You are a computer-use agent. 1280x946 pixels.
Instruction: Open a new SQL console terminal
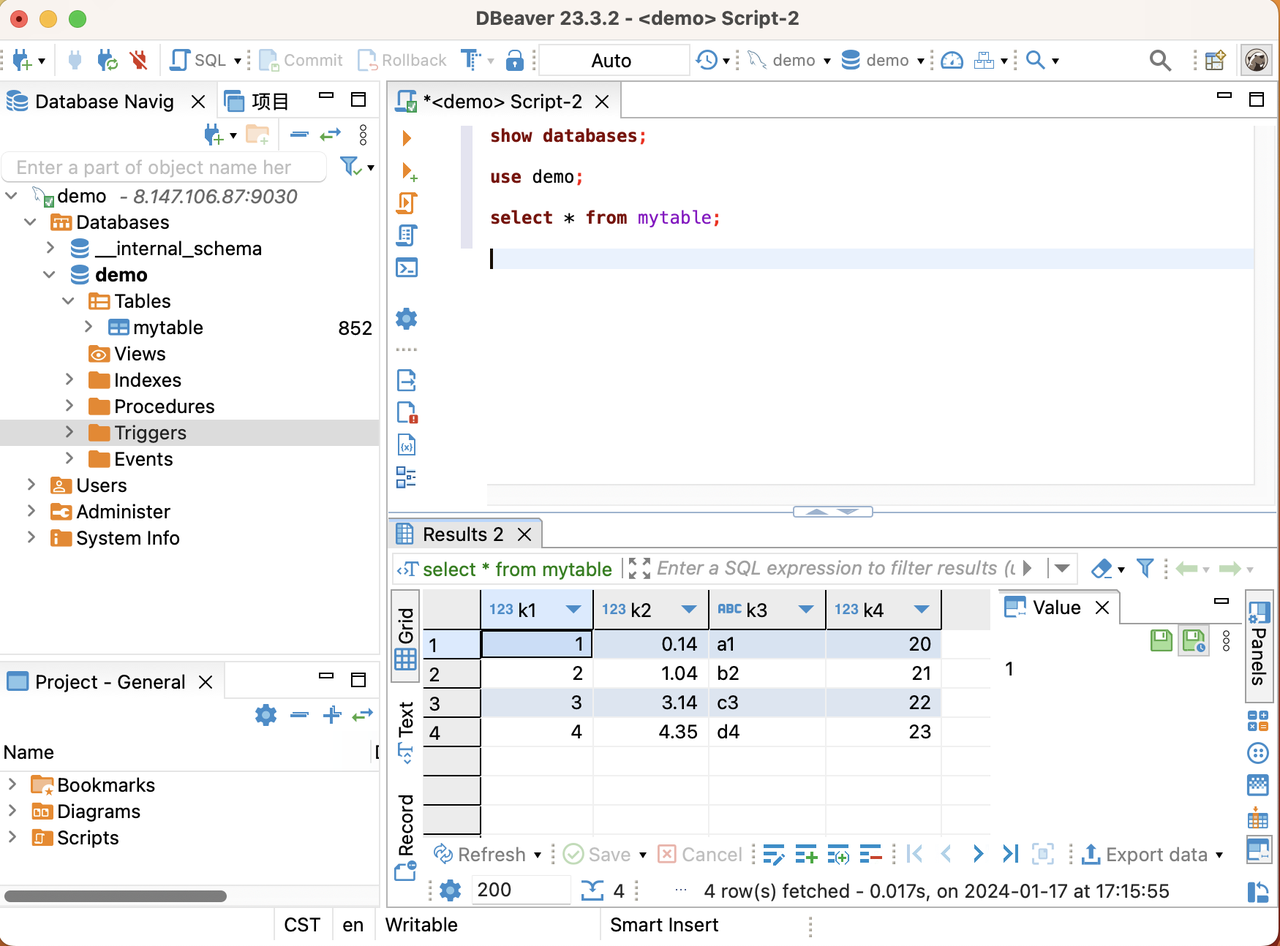(407, 267)
